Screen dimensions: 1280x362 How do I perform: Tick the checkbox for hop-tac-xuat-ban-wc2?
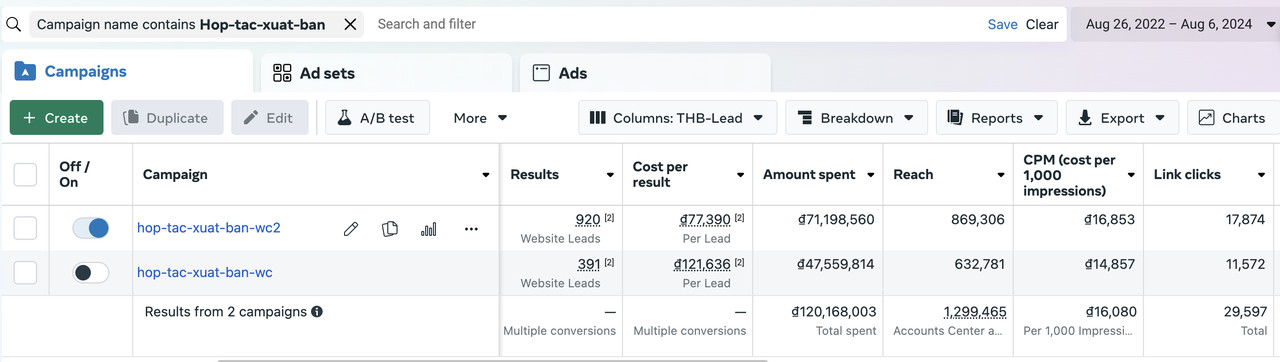[25, 228]
